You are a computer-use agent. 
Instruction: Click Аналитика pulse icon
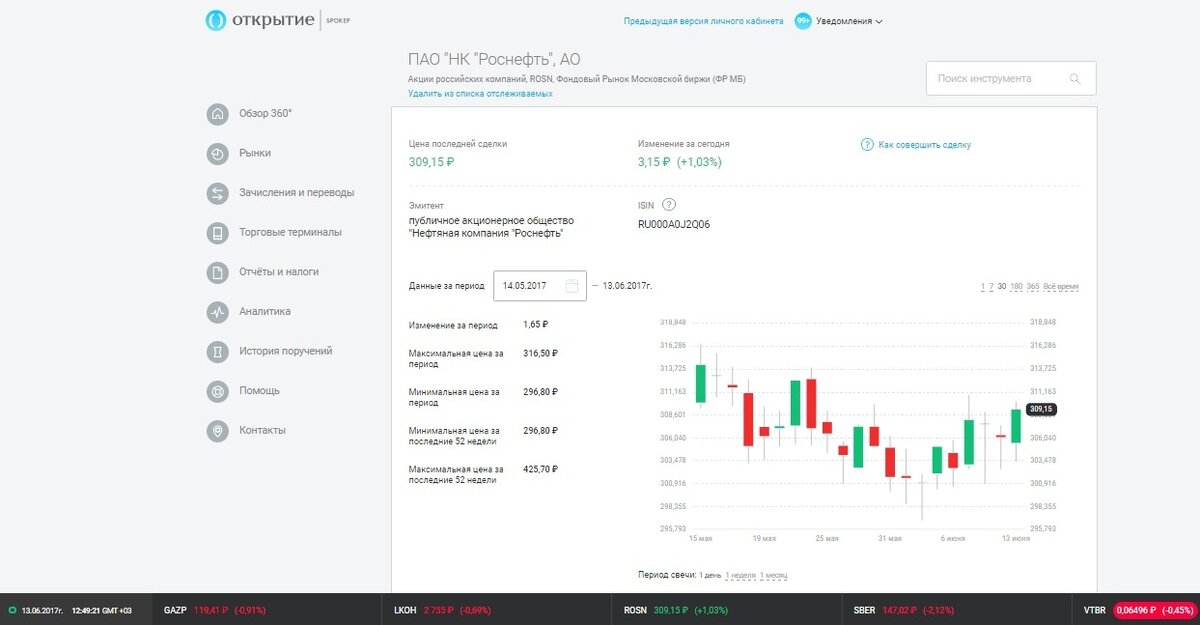pyautogui.click(x=218, y=312)
